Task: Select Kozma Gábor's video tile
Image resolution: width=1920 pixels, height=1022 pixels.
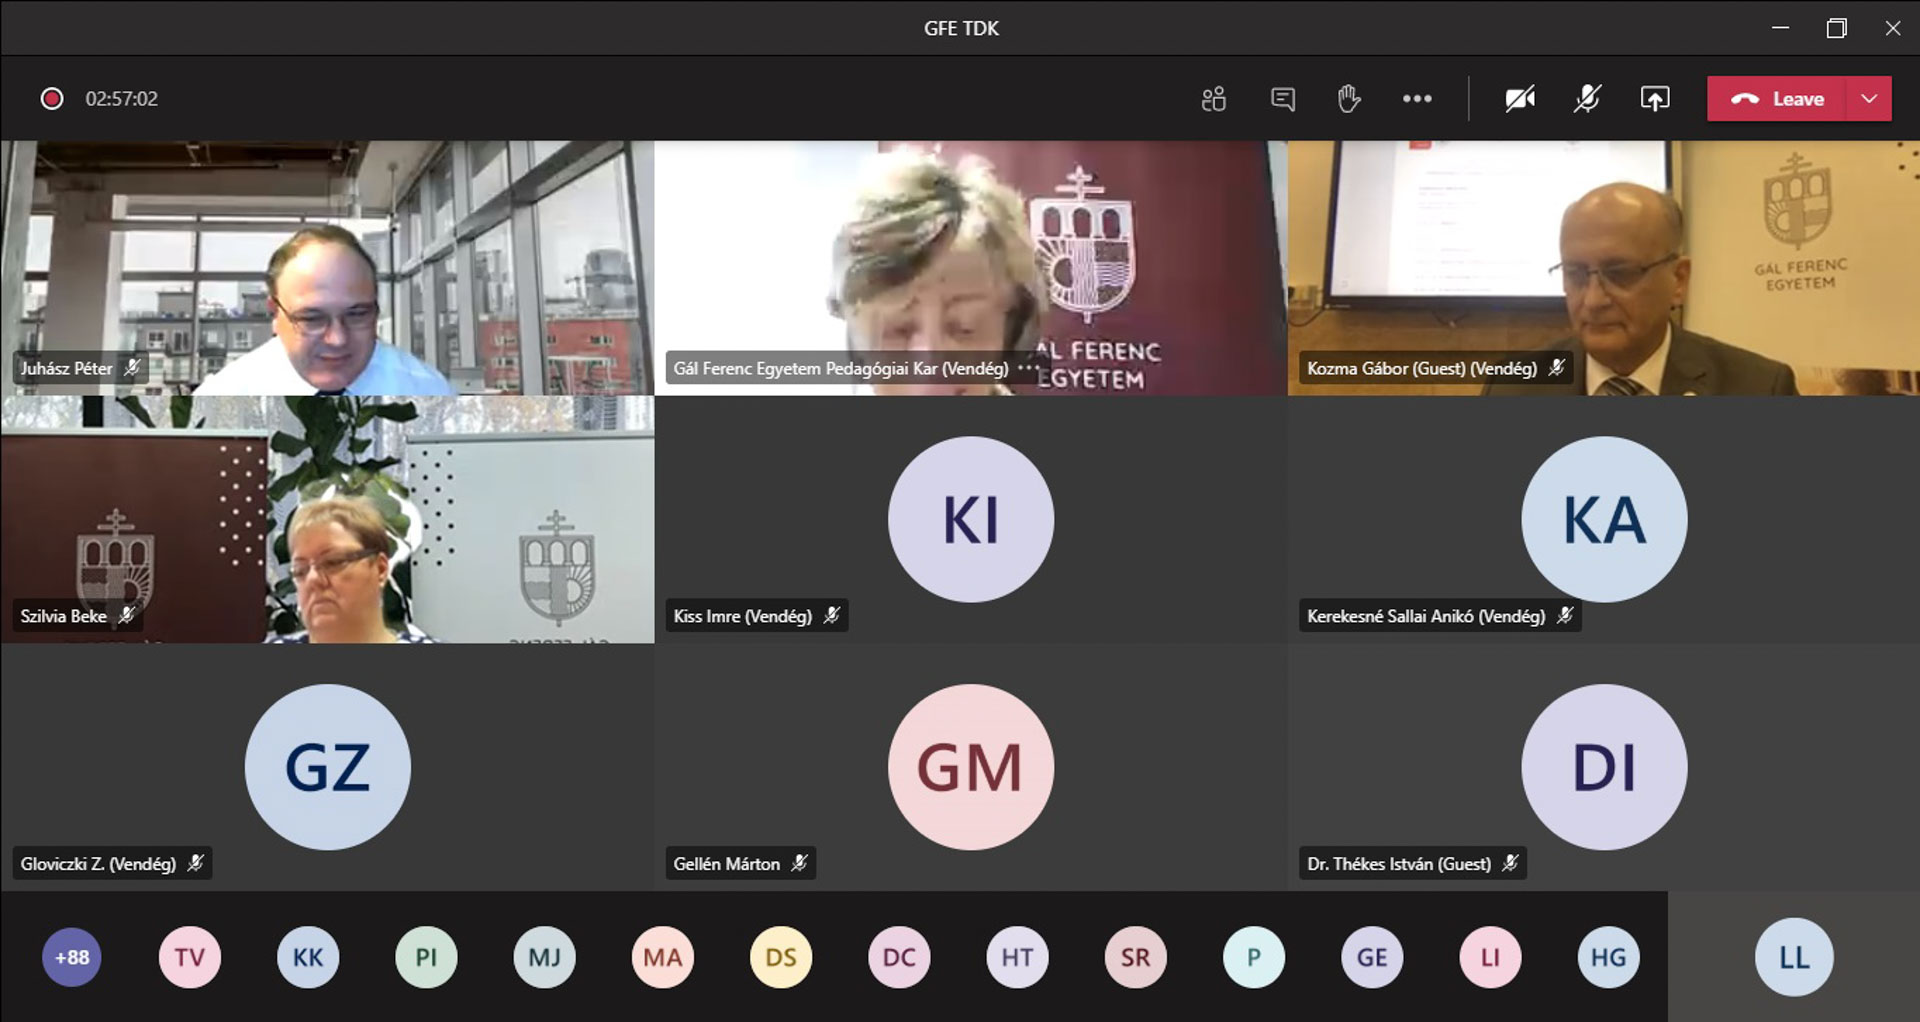Action: point(1603,267)
